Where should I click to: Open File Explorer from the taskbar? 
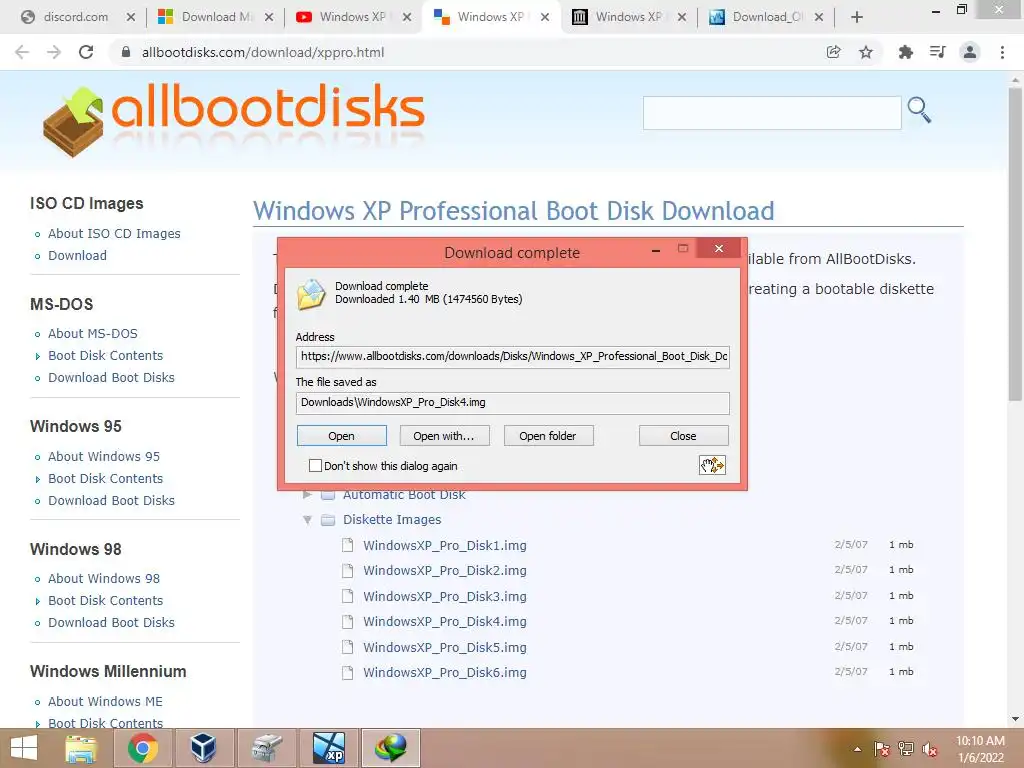pyautogui.click(x=82, y=748)
